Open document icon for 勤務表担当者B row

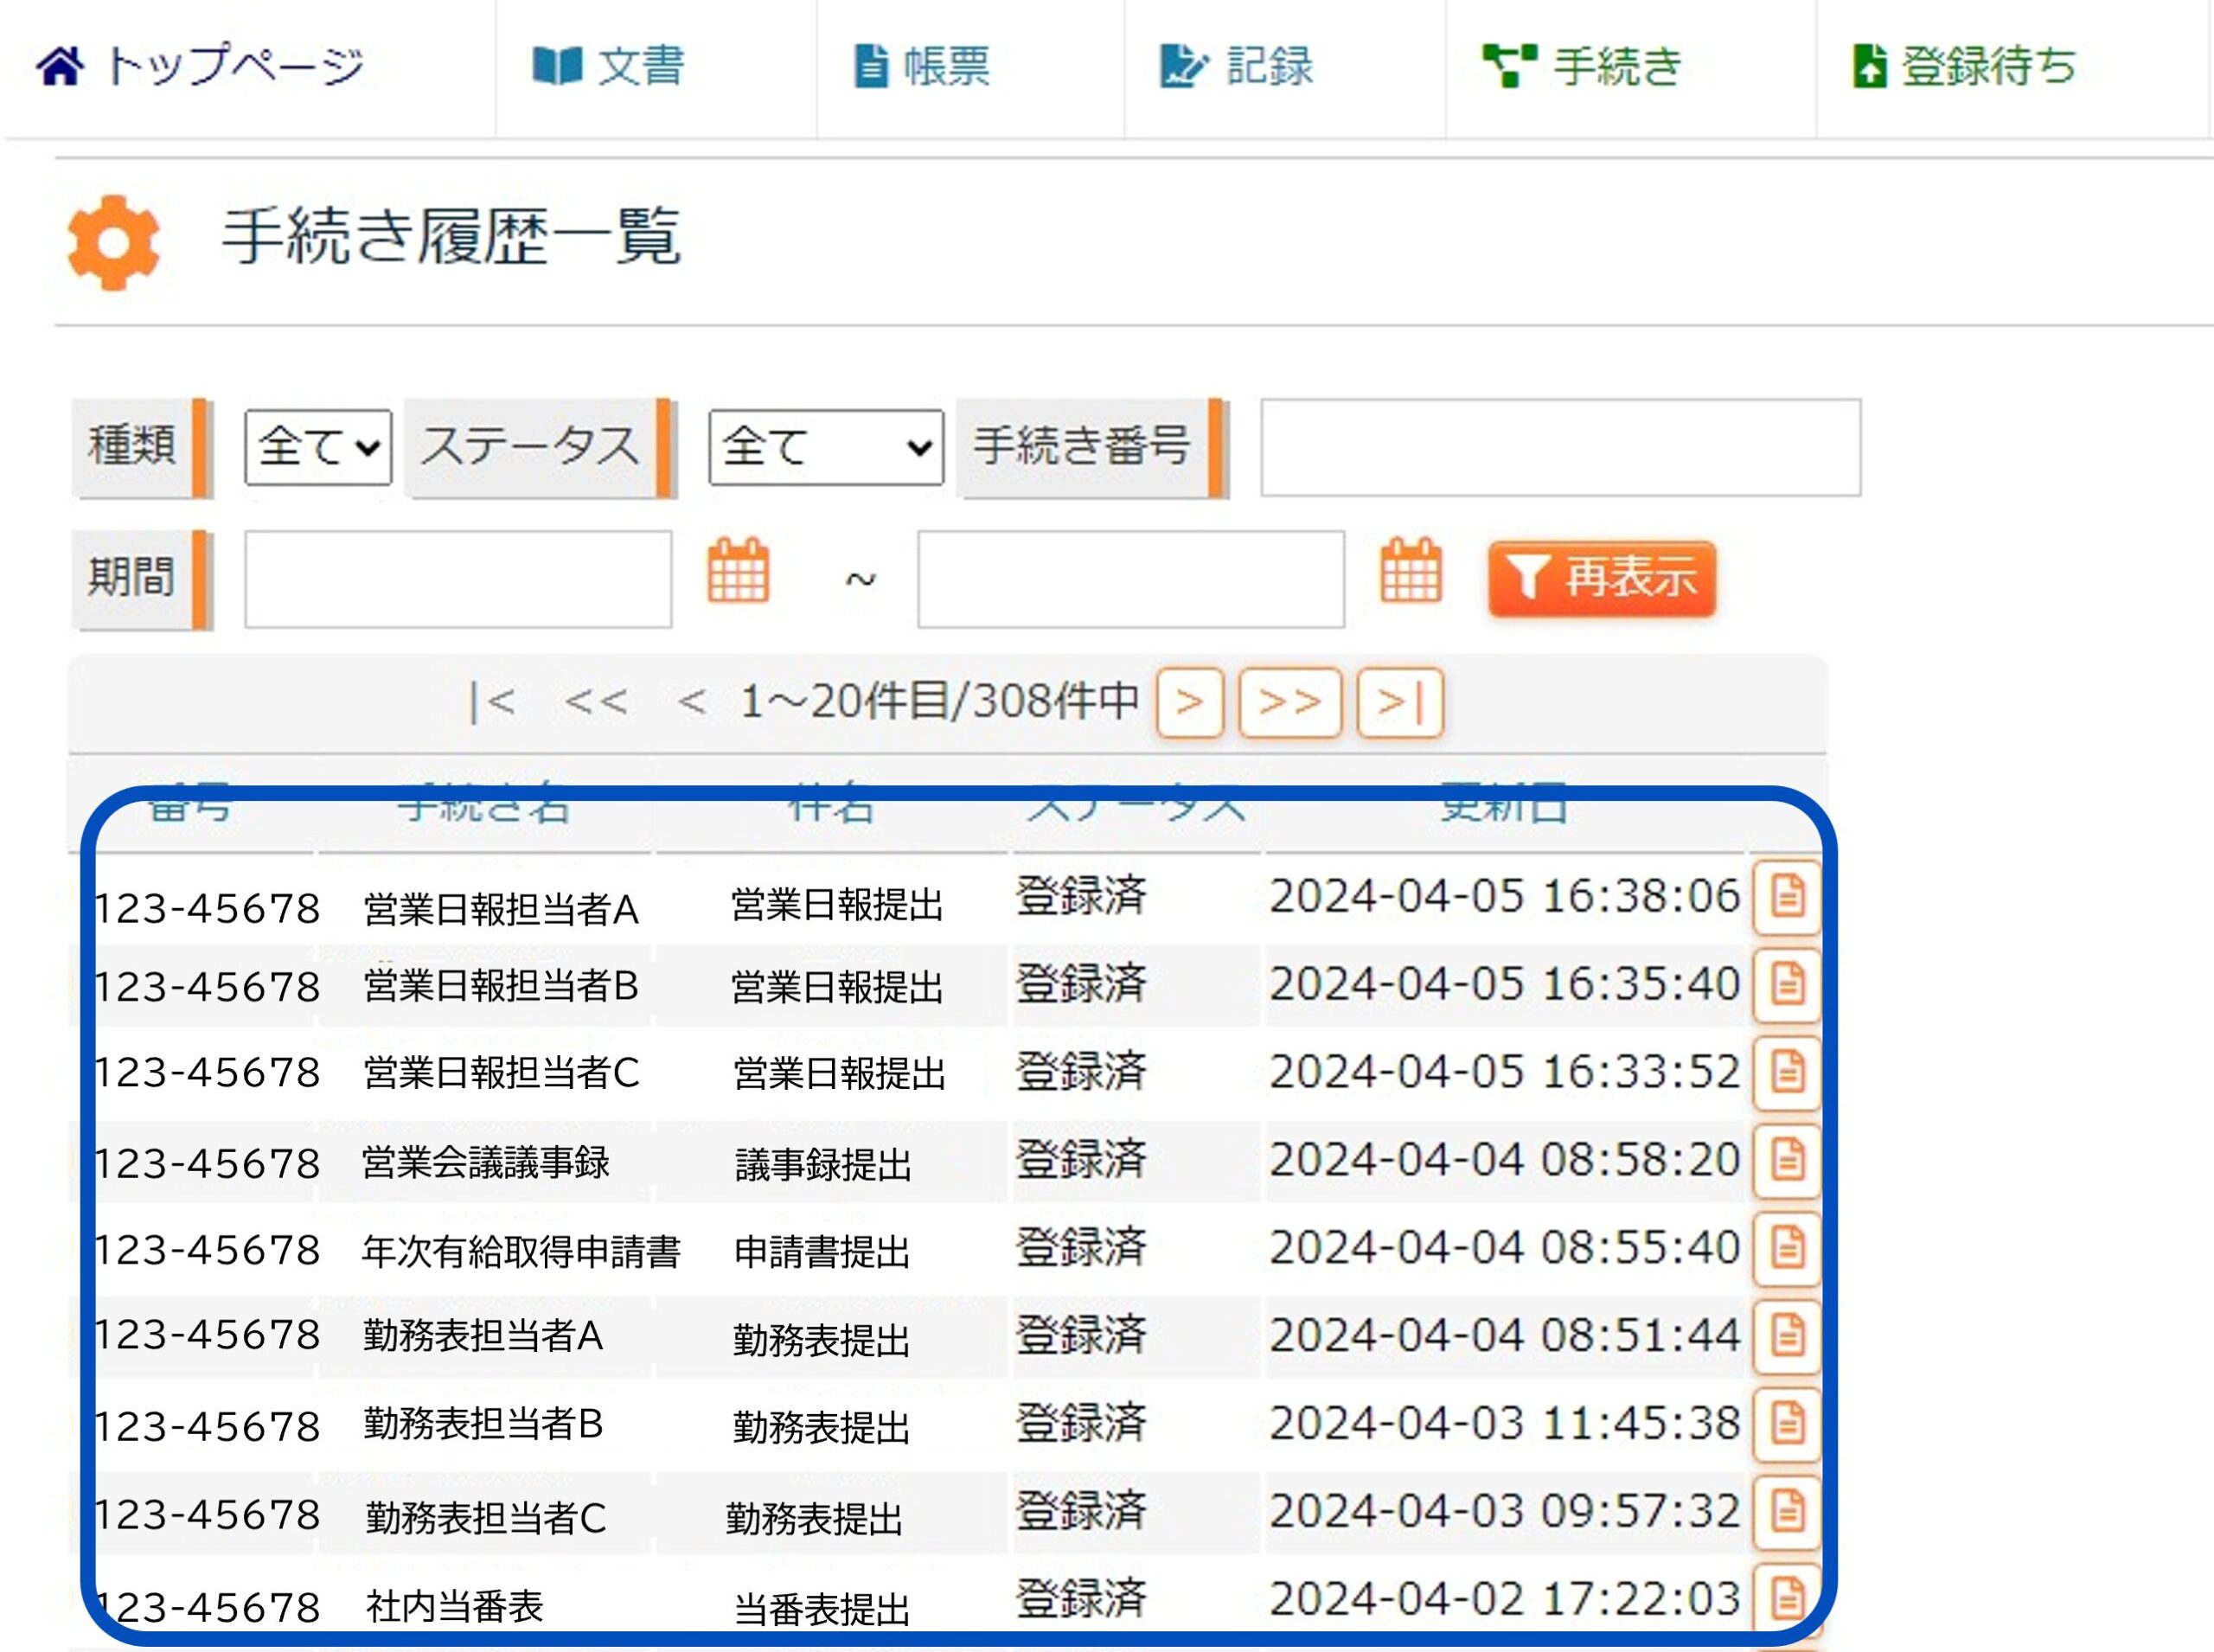1787,1423
